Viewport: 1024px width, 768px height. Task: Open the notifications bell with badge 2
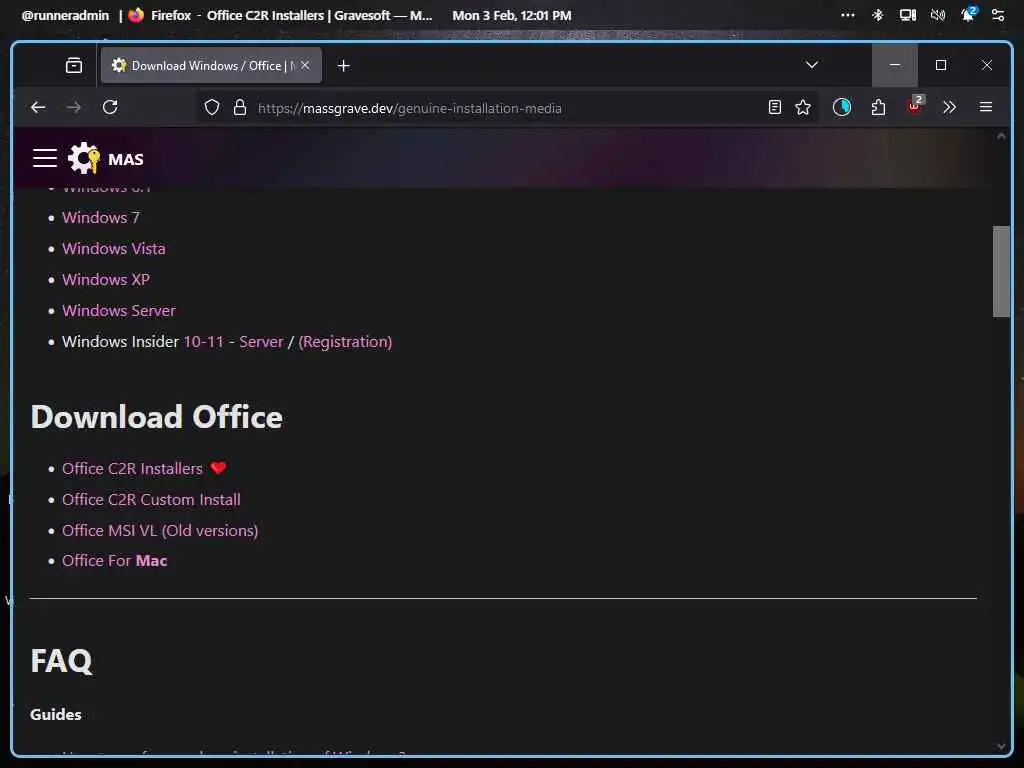pyautogui.click(x=968, y=14)
